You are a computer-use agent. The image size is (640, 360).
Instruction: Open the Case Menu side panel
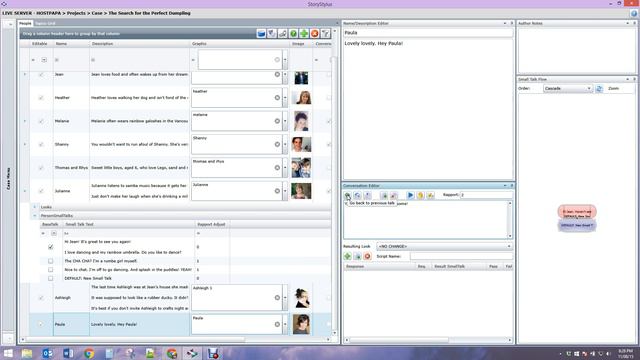click(x=8, y=179)
